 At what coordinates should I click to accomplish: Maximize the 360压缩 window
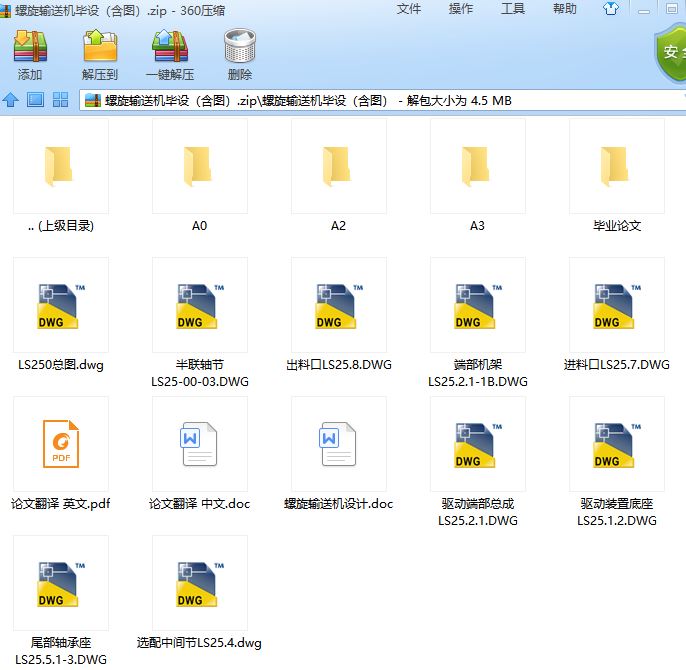(x=672, y=9)
